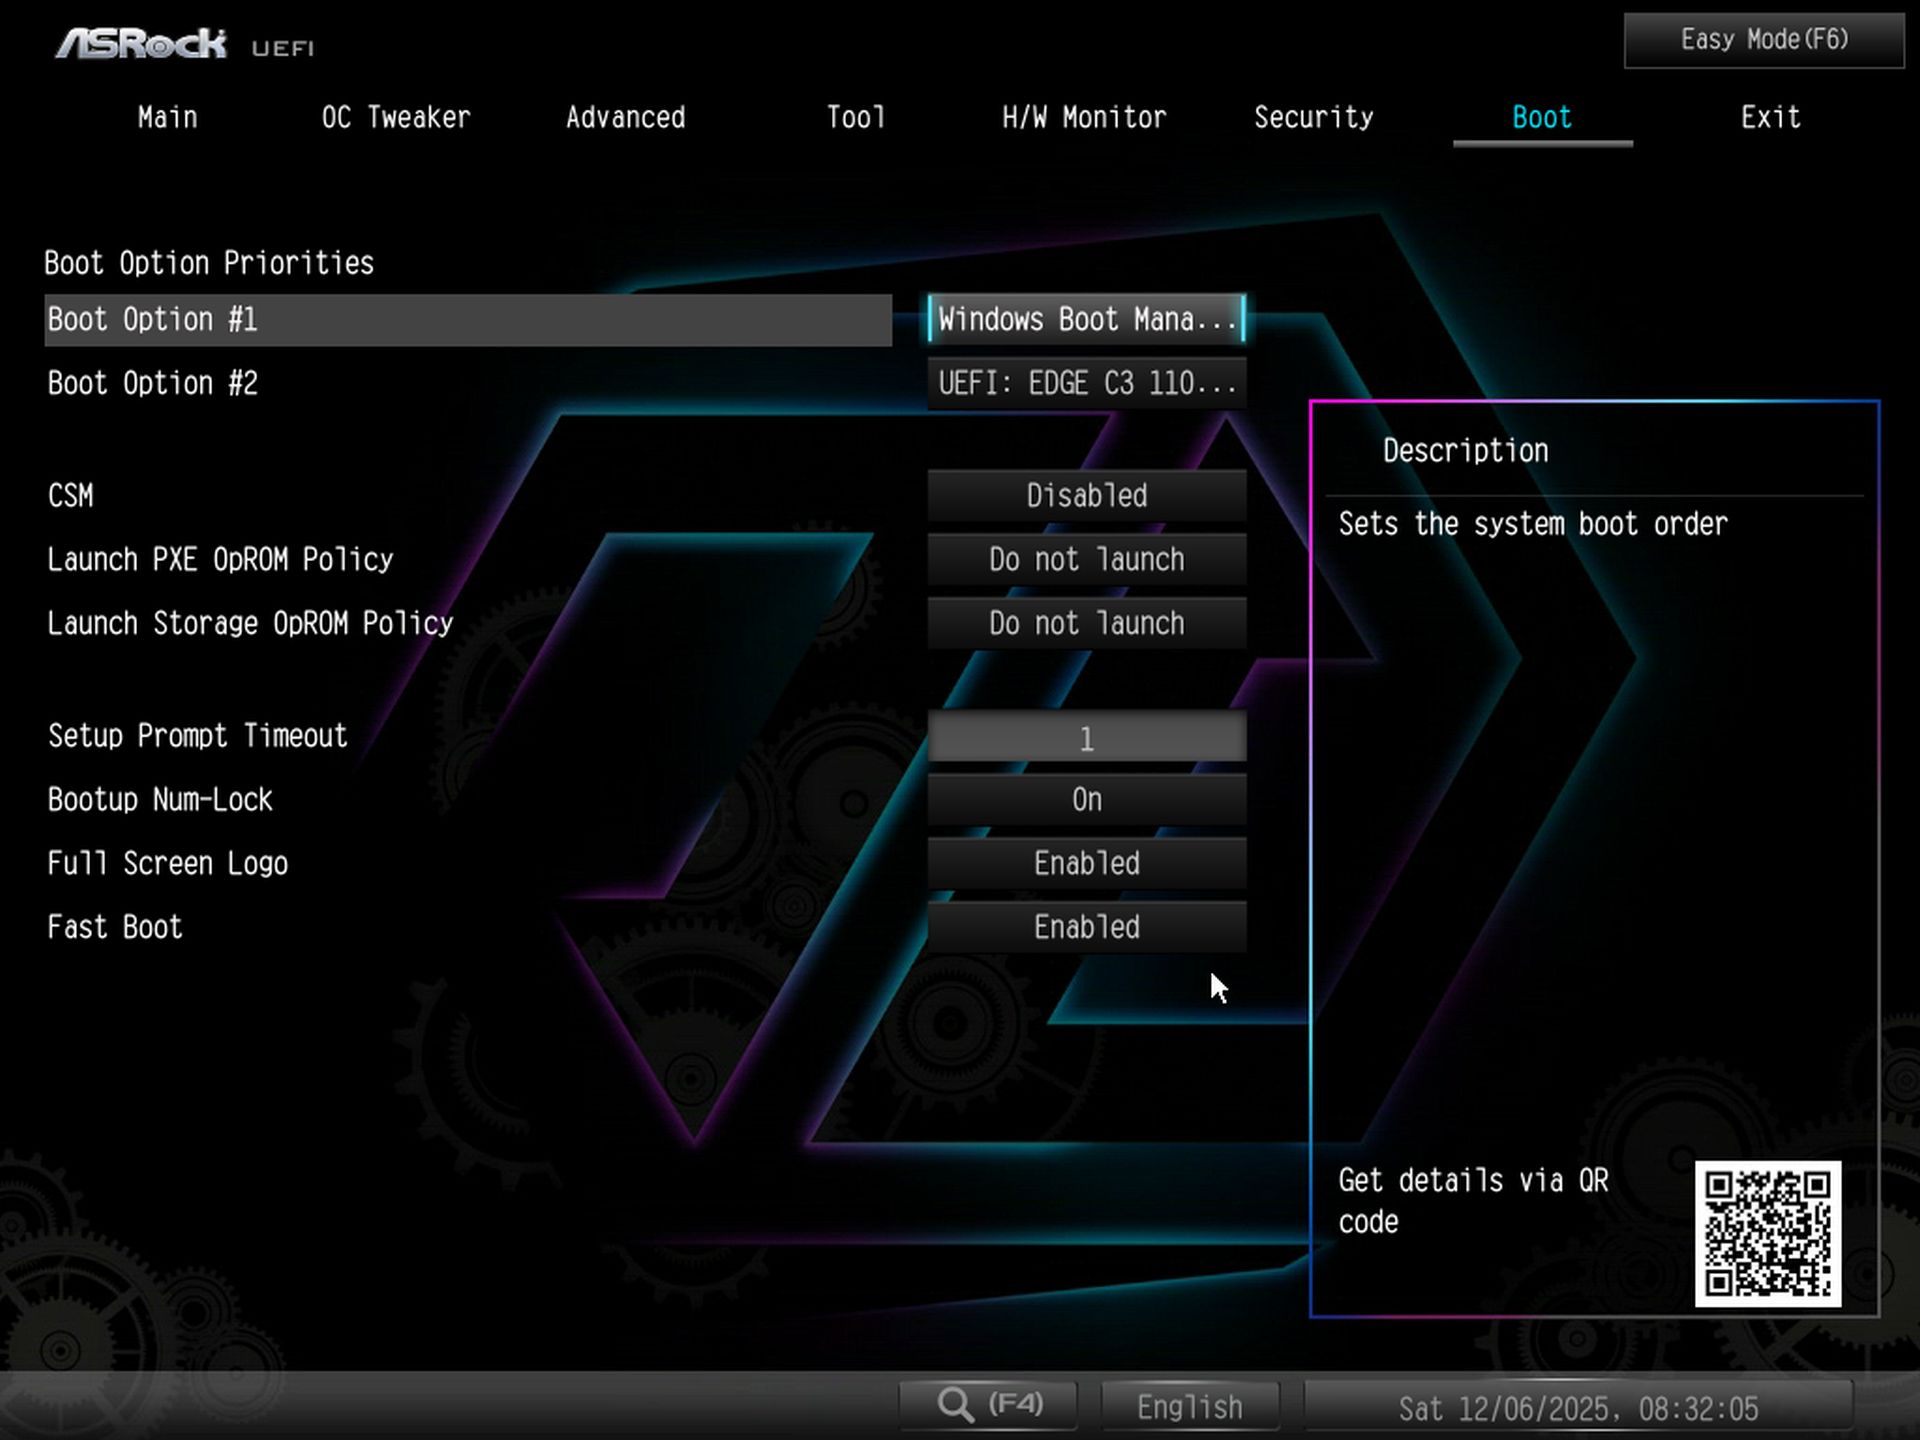The width and height of the screenshot is (1920, 1440).
Task: Switch to the Main tab
Action: click(166, 117)
